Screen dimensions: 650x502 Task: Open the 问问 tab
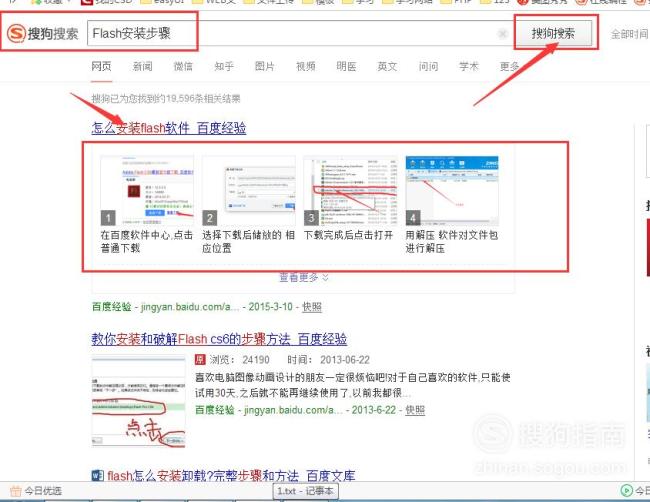click(428, 66)
